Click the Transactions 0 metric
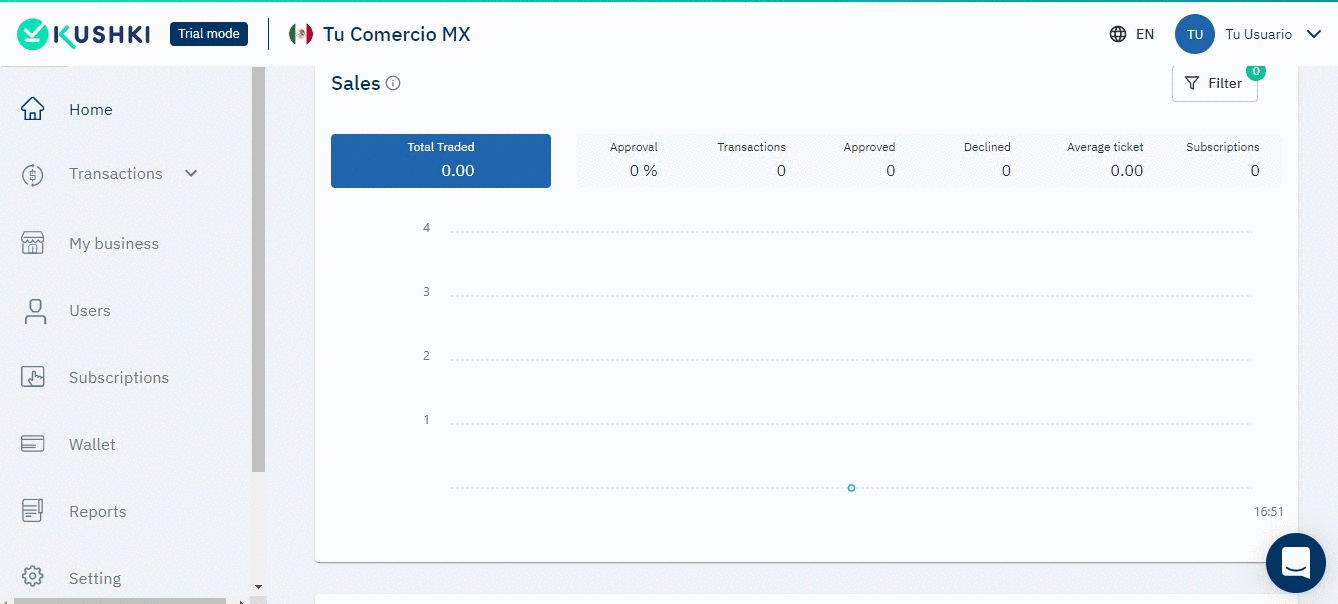The width and height of the screenshot is (1338, 604). tap(751, 160)
